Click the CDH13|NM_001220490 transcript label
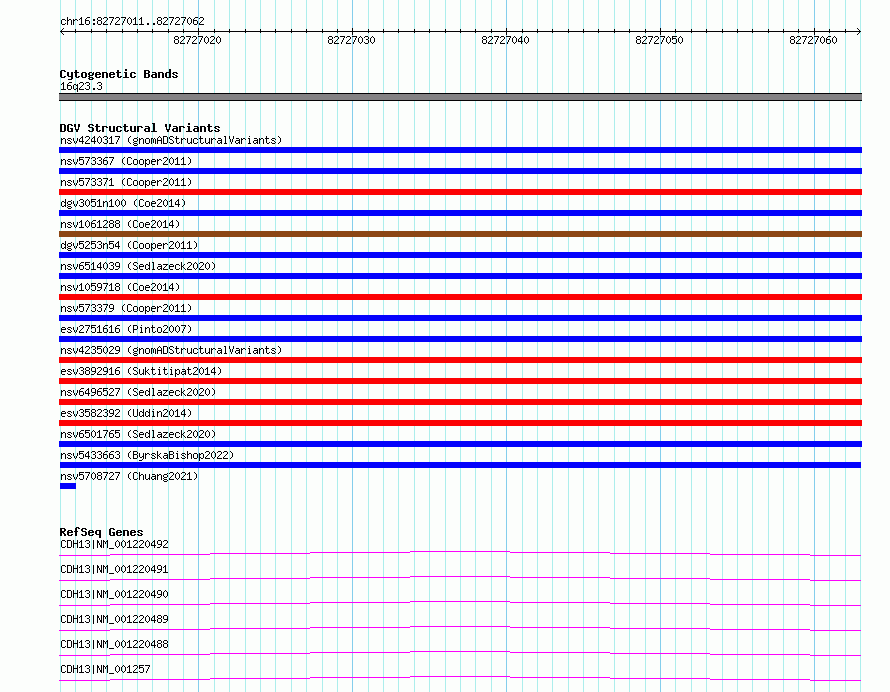Image resolution: width=890 pixels, height=692 pixels. [114, 594]
